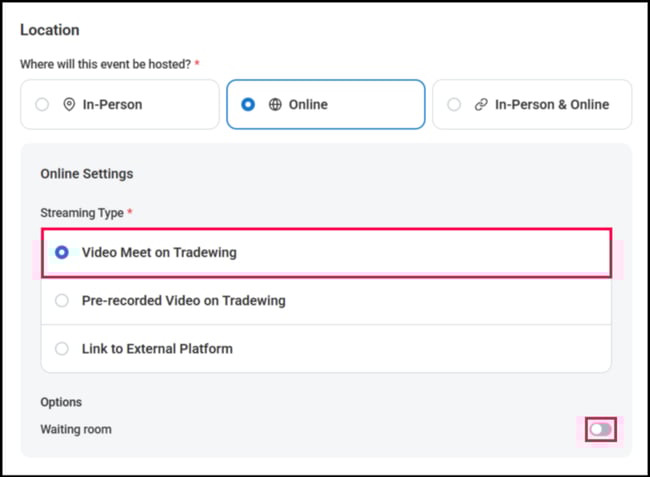Choose the In-Person & Online radio circle

tap(454, 104)
